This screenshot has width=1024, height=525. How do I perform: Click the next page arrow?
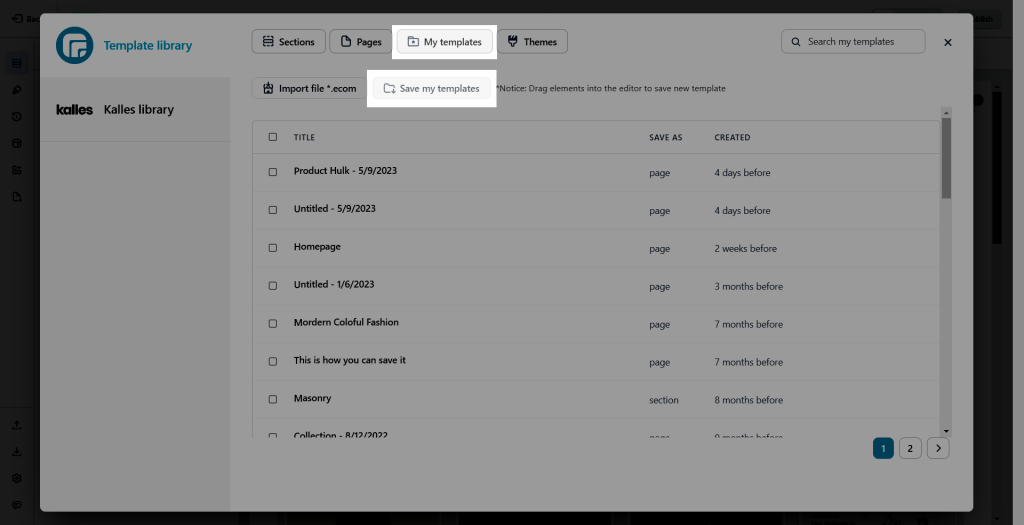tap(938, 448)
